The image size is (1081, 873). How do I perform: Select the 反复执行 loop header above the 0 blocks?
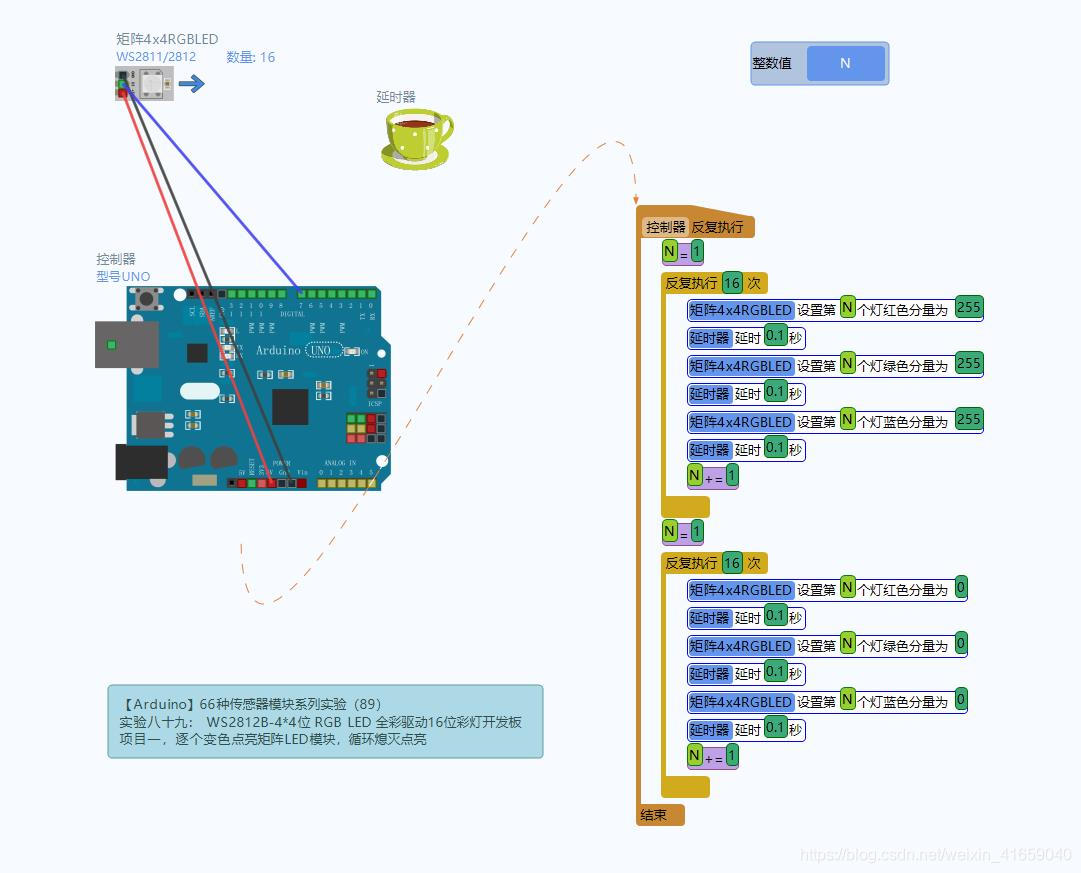pos(714,563)
